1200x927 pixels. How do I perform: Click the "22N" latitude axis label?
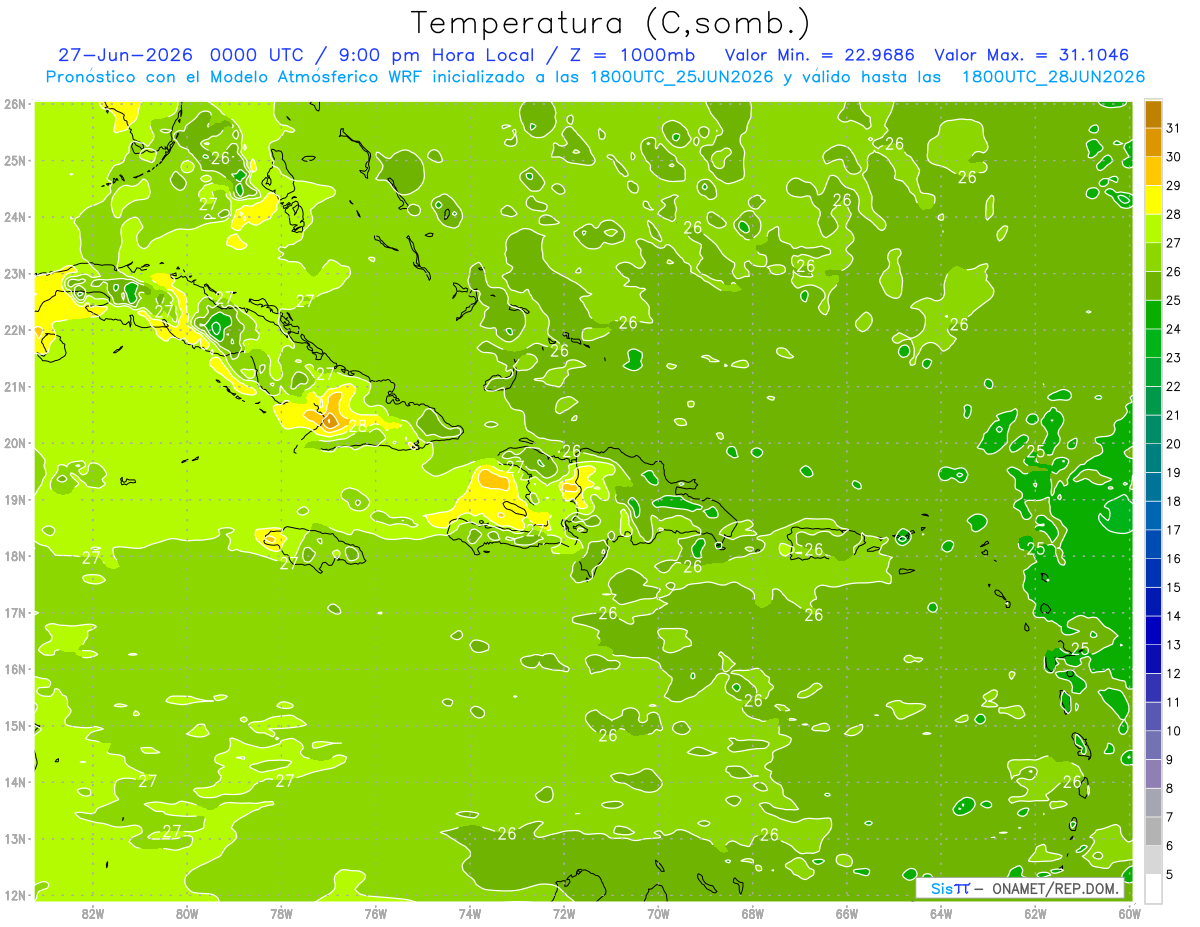[x=15, y=330]
